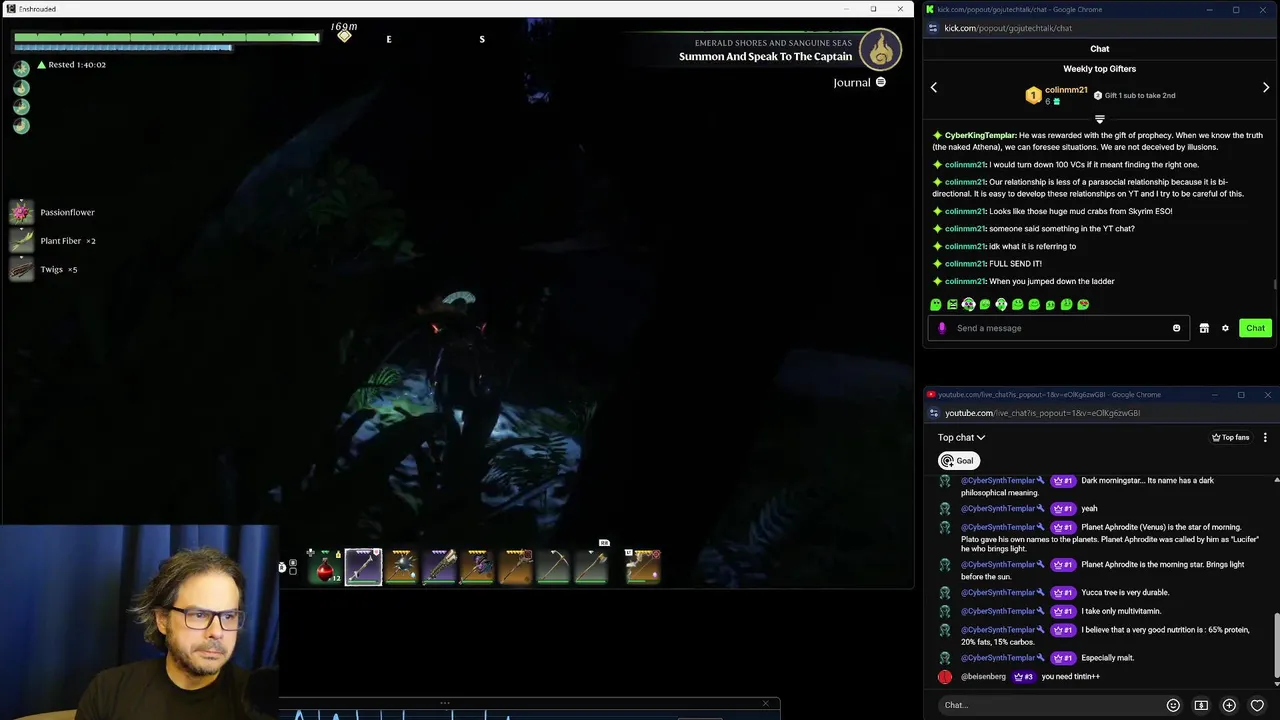Click the YouTube popout address bar URL
Image resolution: width=1280 pixels, height=720 pixels.
(1042, 413)
